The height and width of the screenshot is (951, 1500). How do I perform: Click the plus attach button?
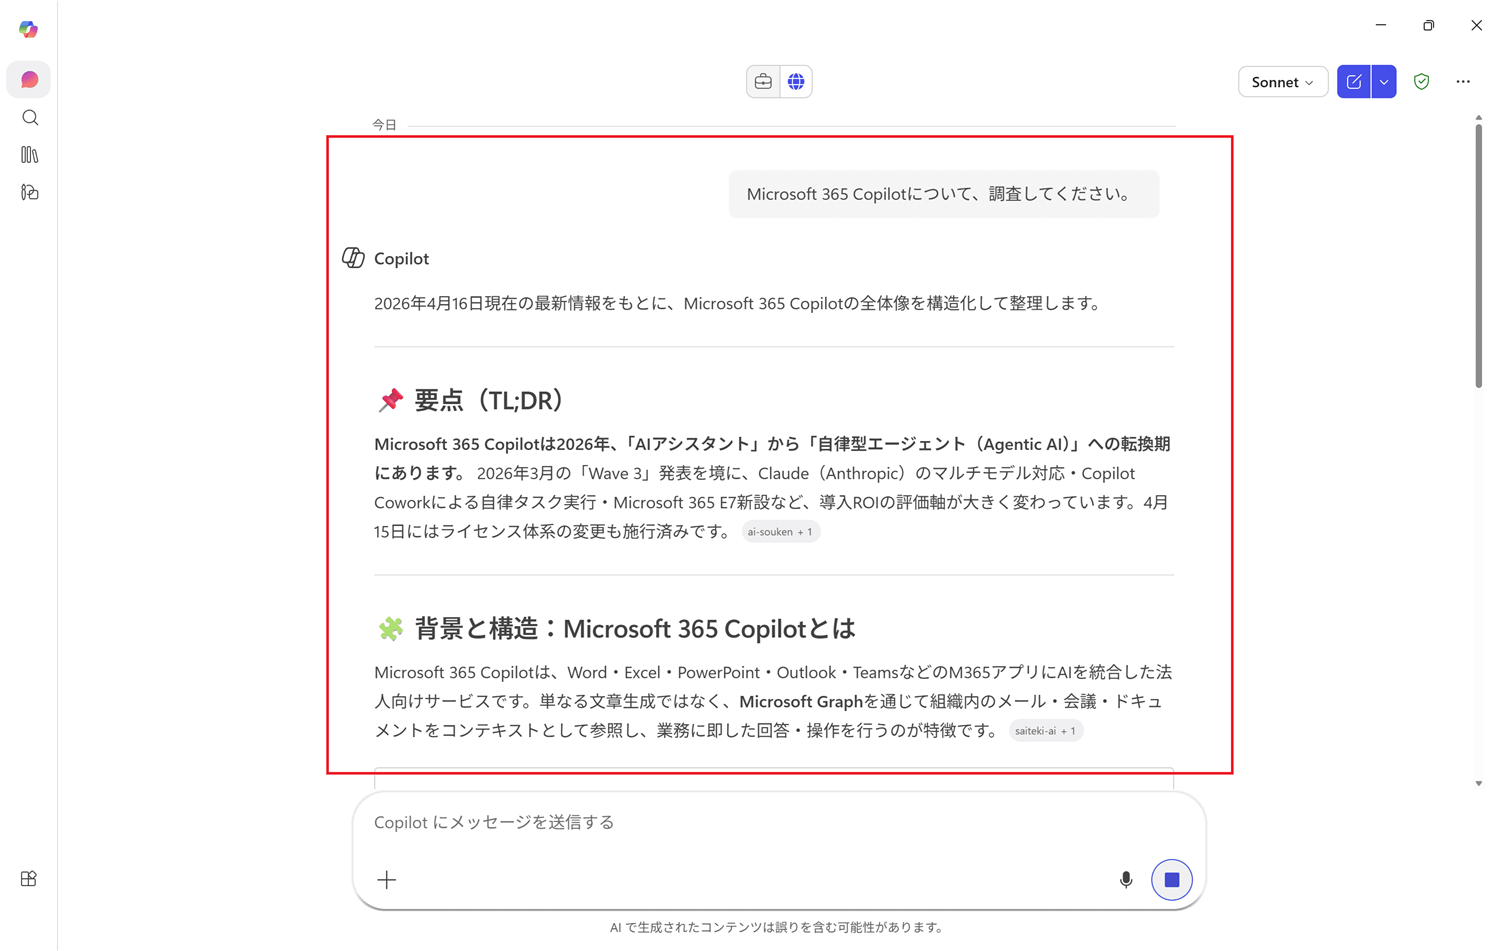(x=387, y=880)
